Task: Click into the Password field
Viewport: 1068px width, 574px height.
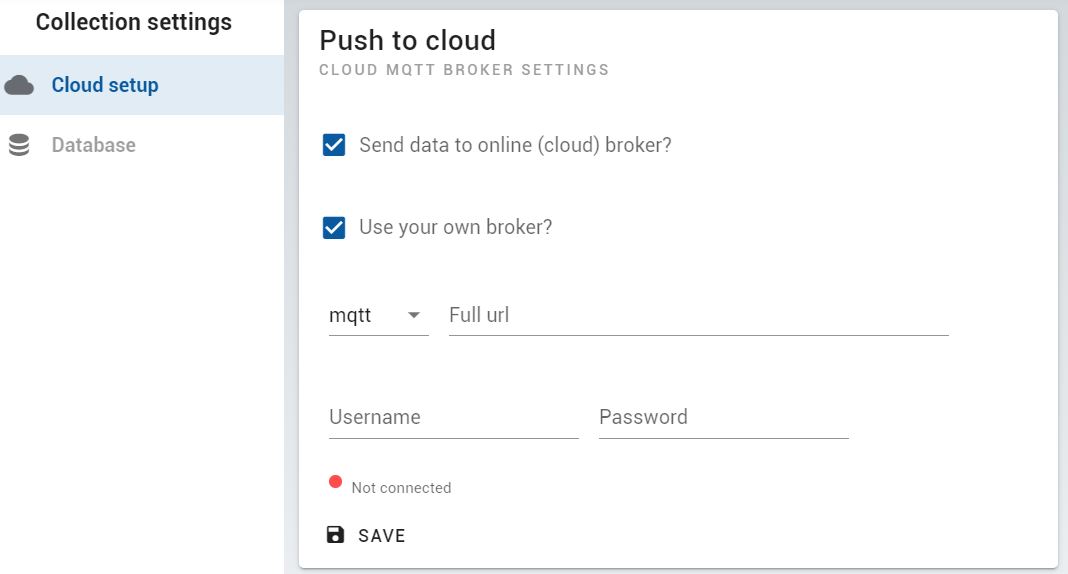Action: 723,417
